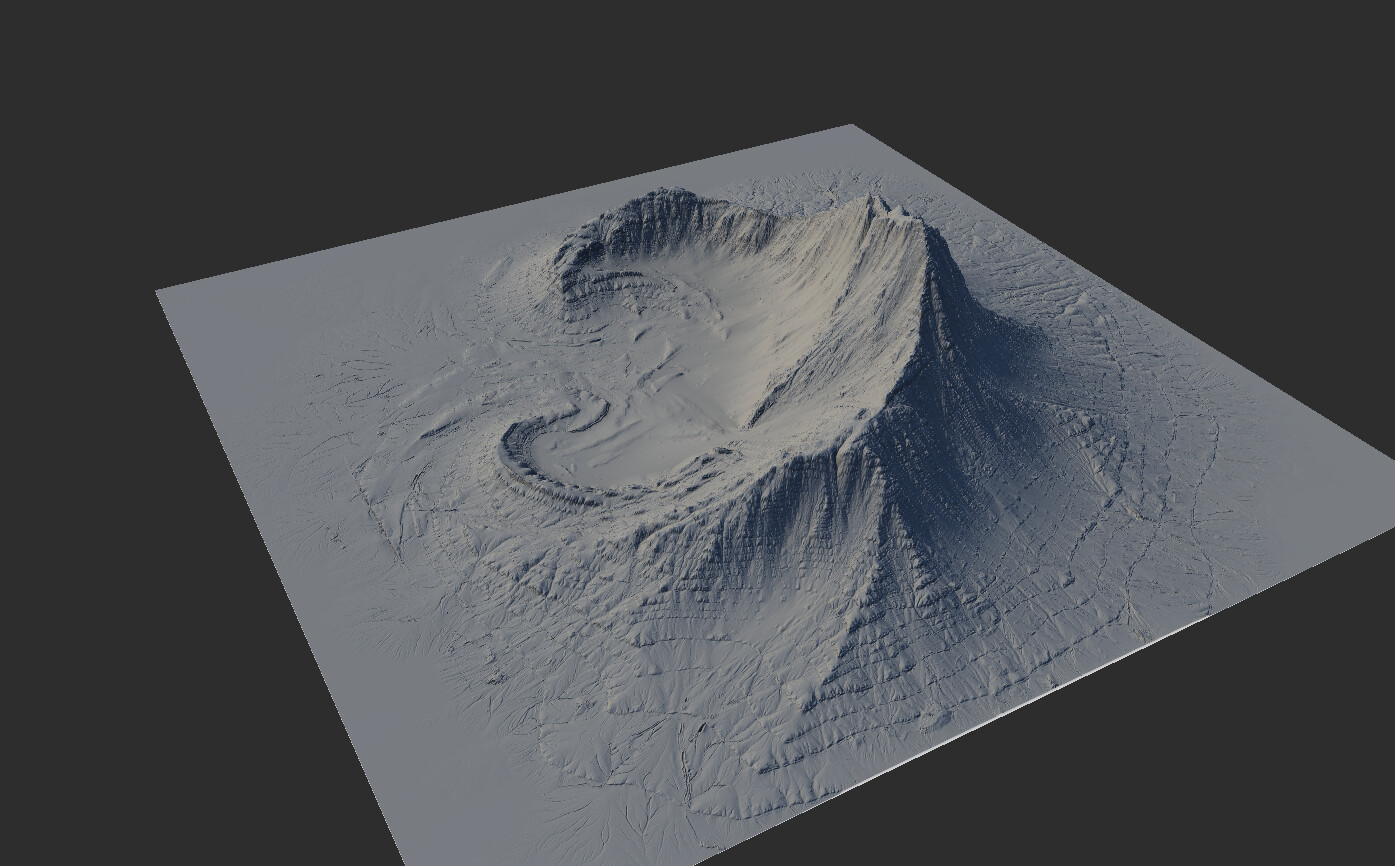Click the leftmost corner of the terrain plane
The height and width of the screenshot is (866, 1395).
pyautogui.click(x=160, y=291)
